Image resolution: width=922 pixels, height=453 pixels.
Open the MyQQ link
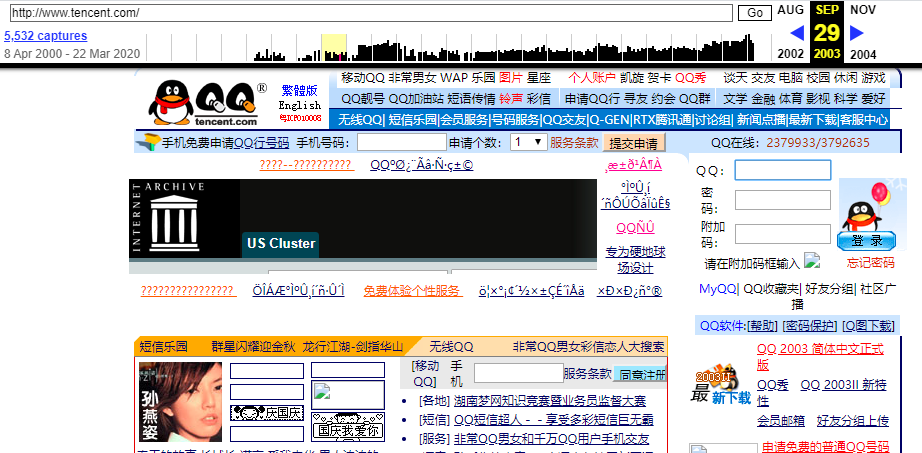point(717,289)
